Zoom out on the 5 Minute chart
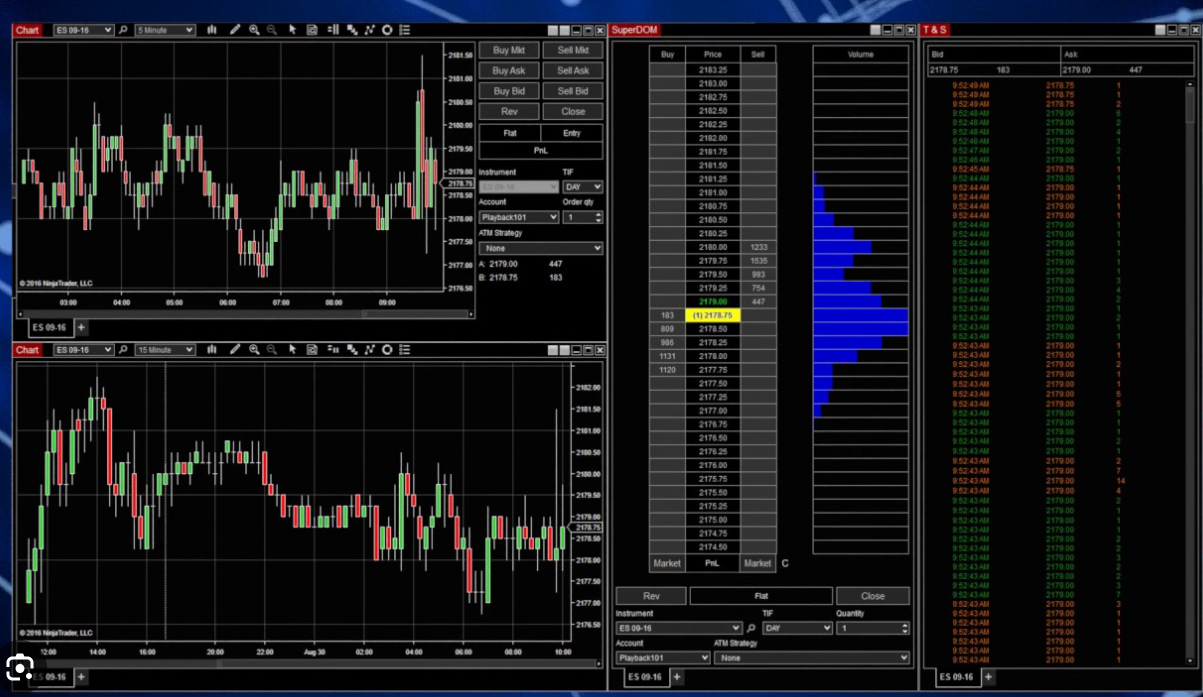This screenshot has height=697, width=1203. point(271,30)
